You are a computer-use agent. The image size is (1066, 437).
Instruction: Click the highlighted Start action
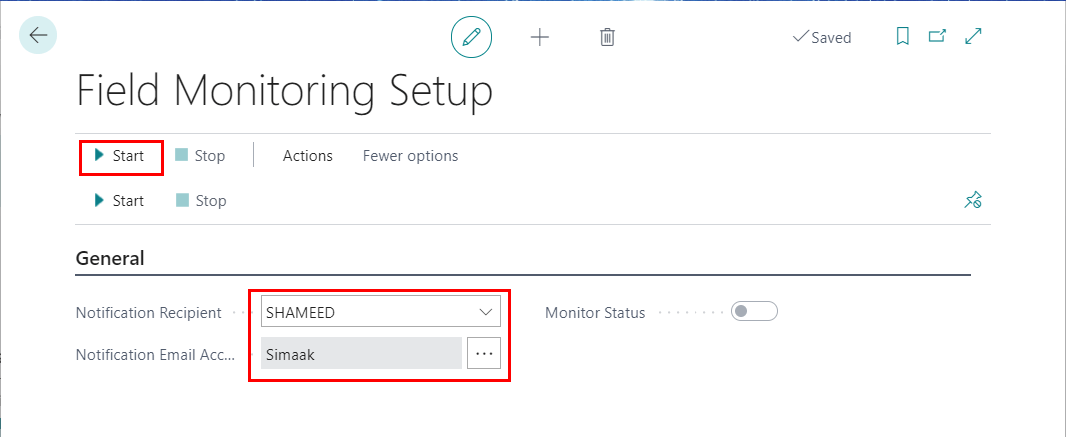pos(120,156)
